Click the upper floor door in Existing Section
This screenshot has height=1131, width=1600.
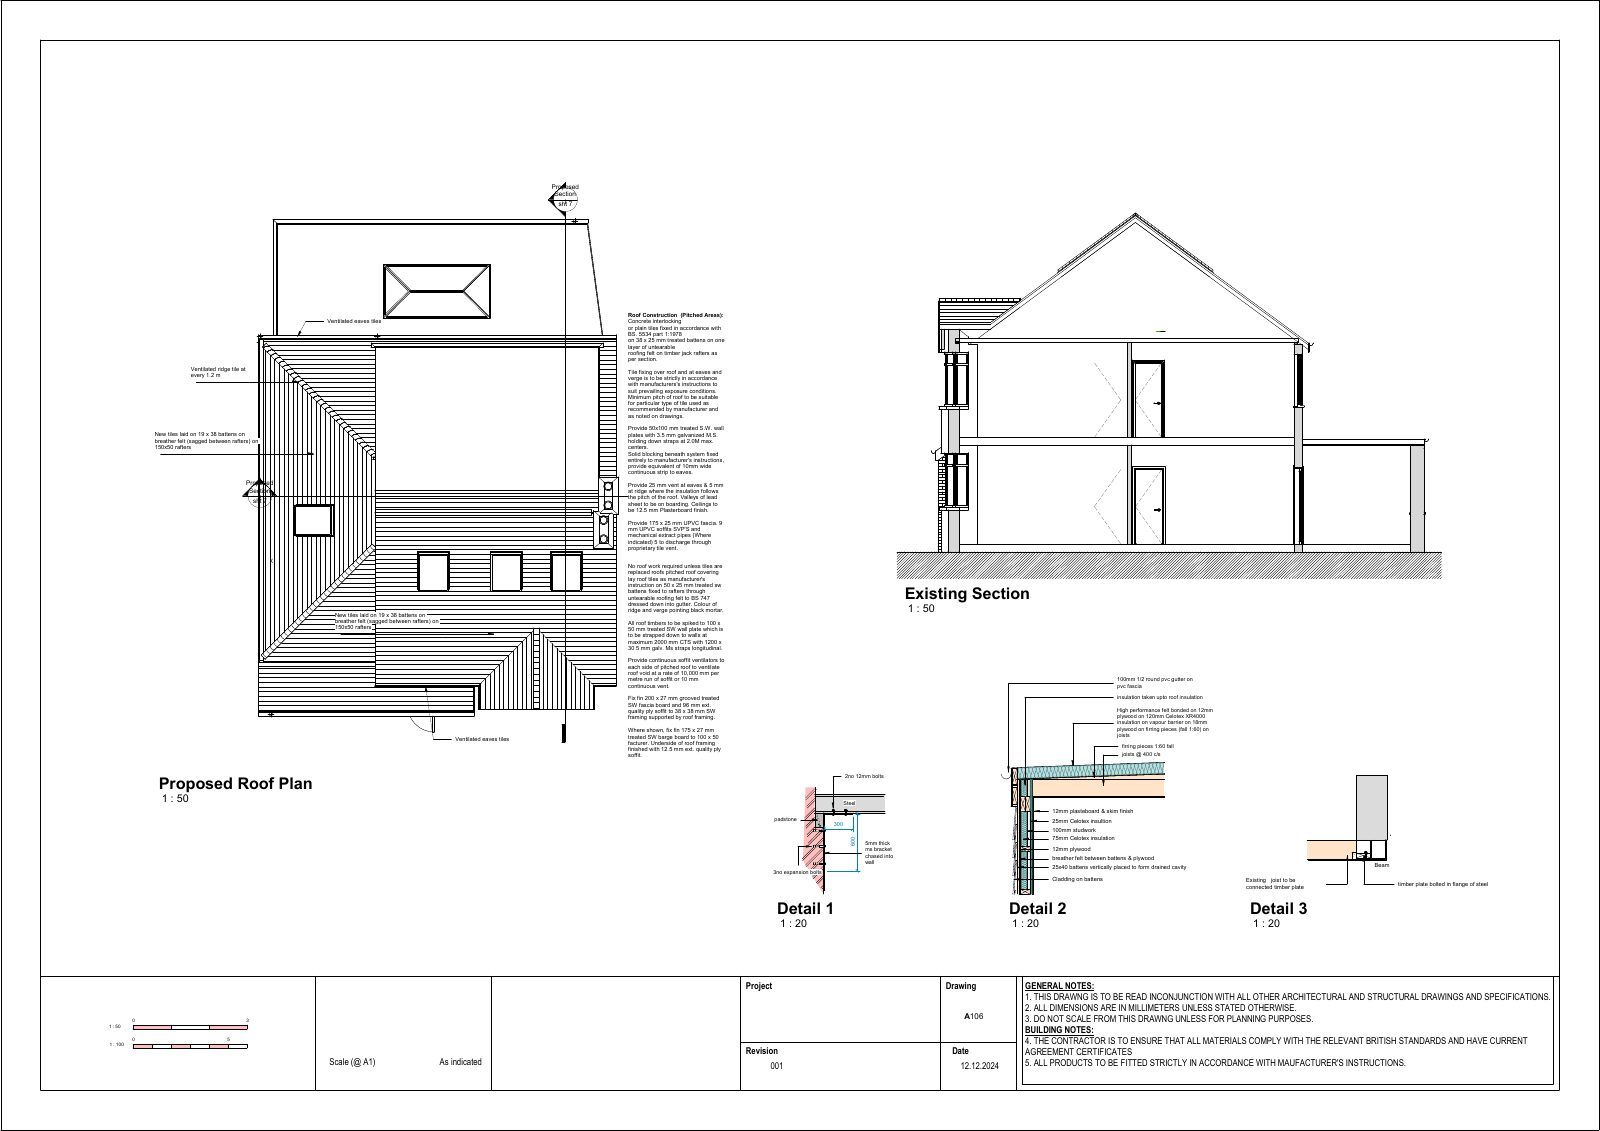click(x=1149, y=398)
